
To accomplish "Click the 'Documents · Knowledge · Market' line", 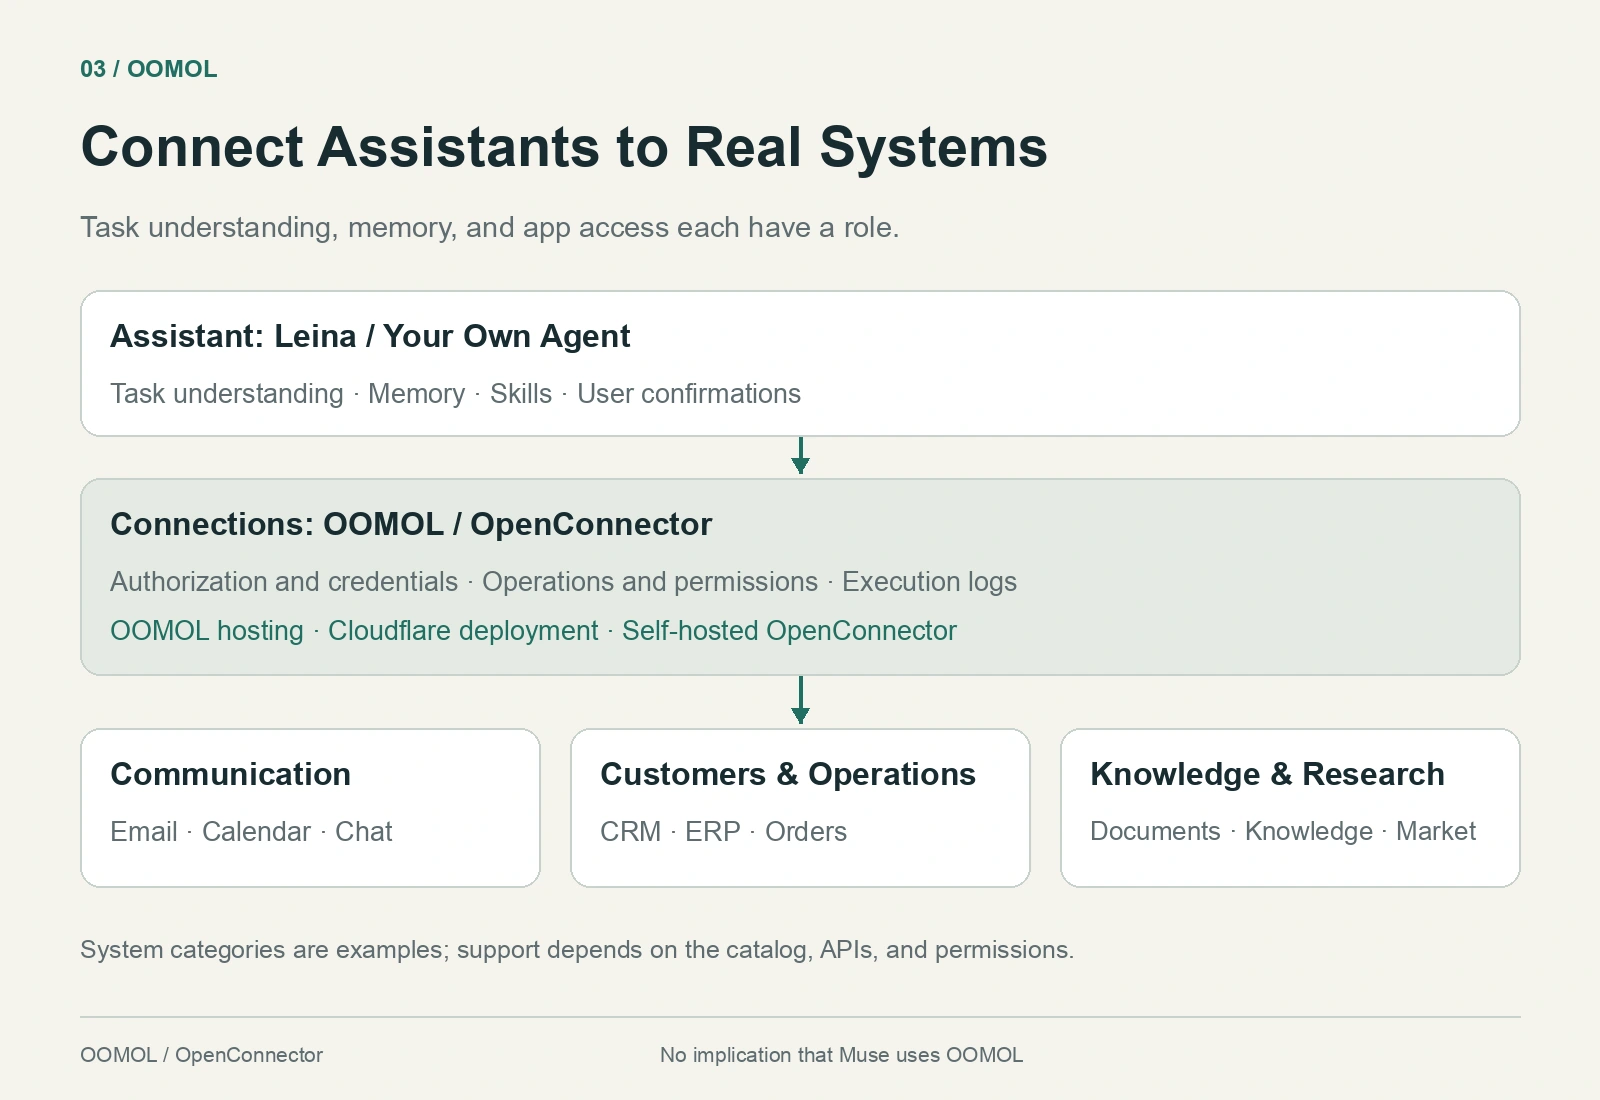I will point(1283,832).
